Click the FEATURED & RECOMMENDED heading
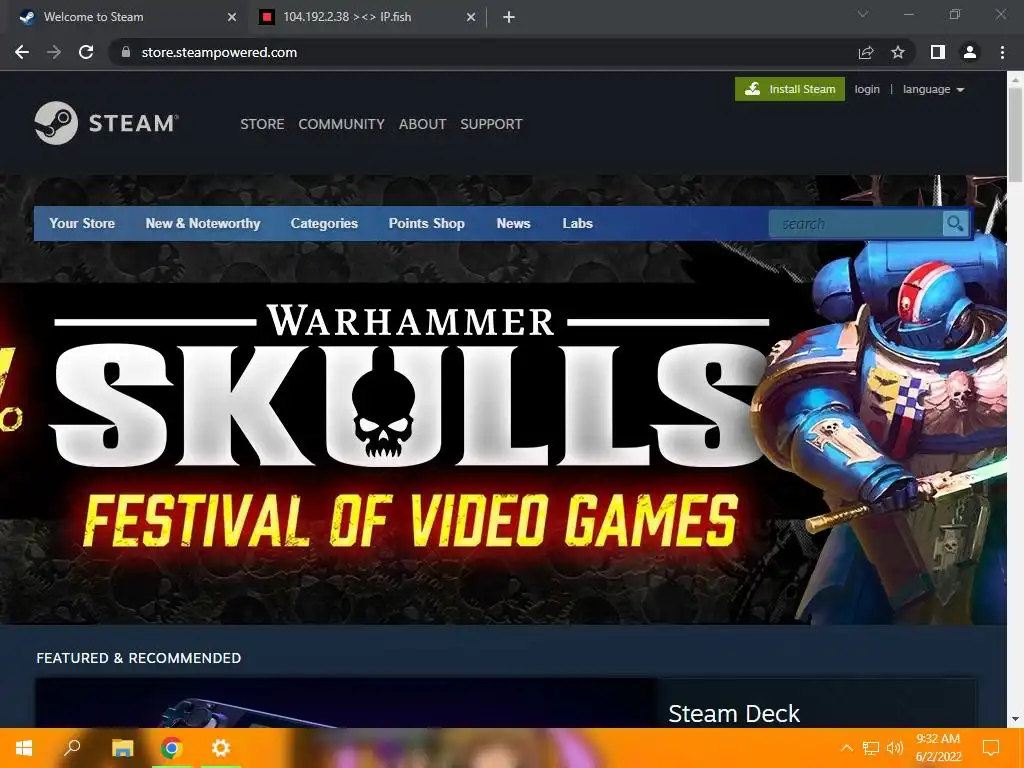The image size is (1024, 768). (138, 658)
